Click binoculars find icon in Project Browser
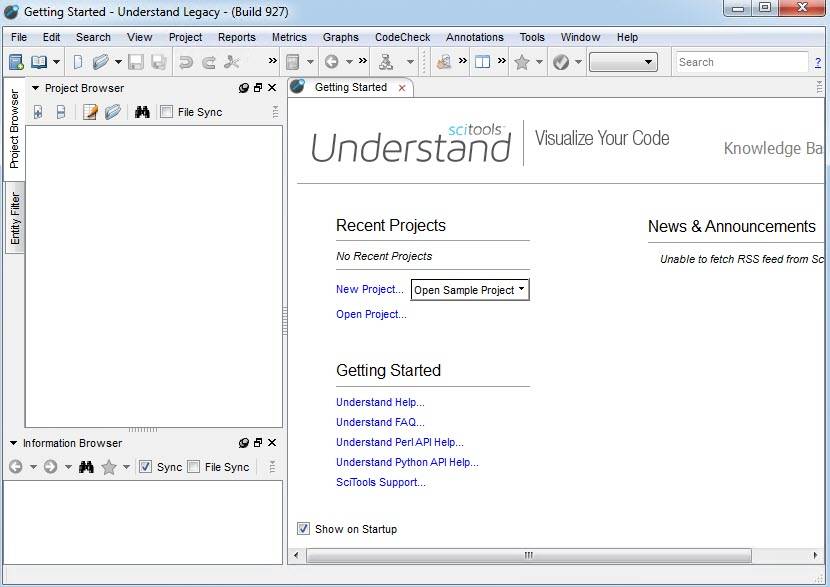The height and width of the screenshot is (587, 830). (142, 112)
